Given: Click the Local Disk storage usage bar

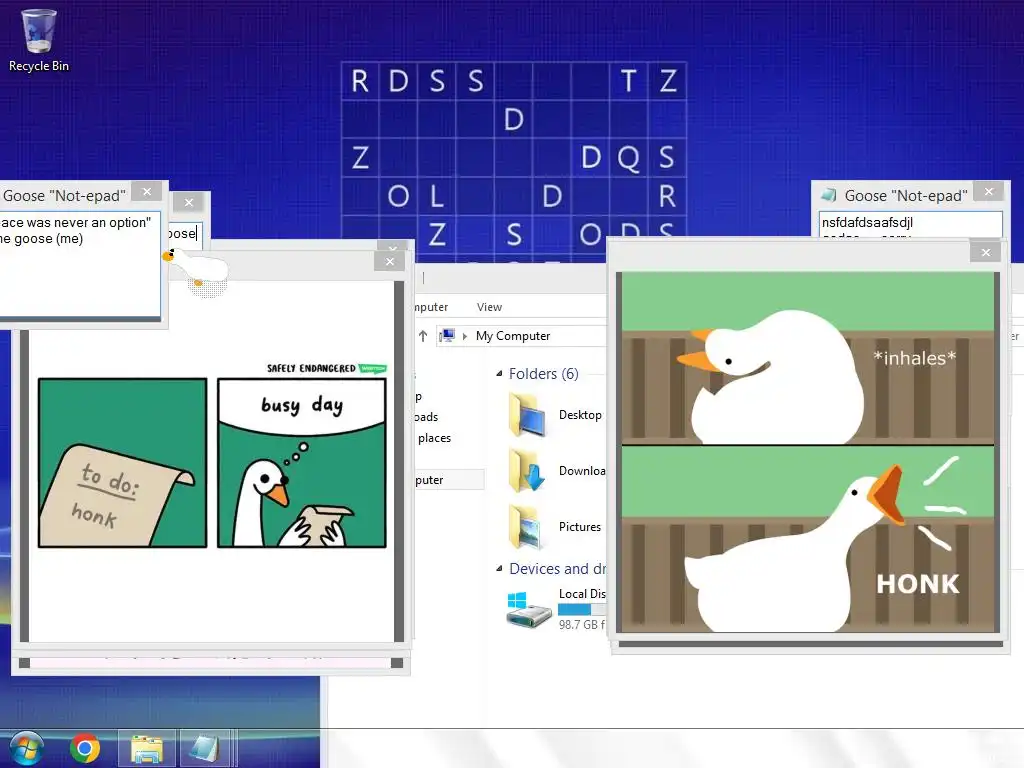Looking at the screenshot, I should 582,609.
